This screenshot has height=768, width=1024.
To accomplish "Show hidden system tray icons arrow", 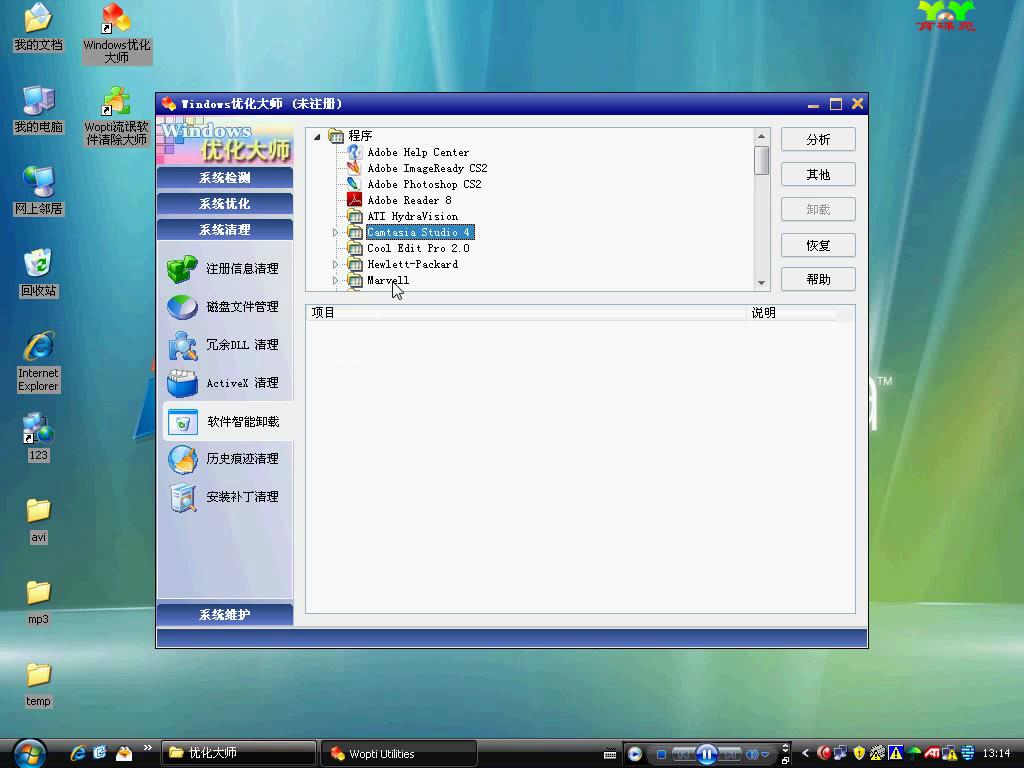I will [806, 753].
